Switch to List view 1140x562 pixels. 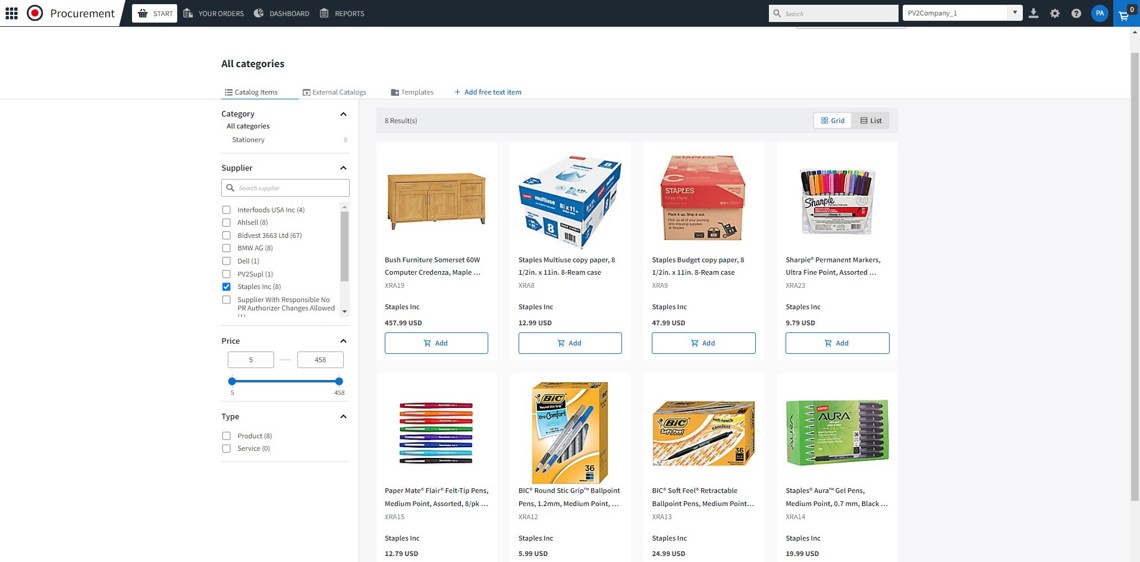[871, 121]
